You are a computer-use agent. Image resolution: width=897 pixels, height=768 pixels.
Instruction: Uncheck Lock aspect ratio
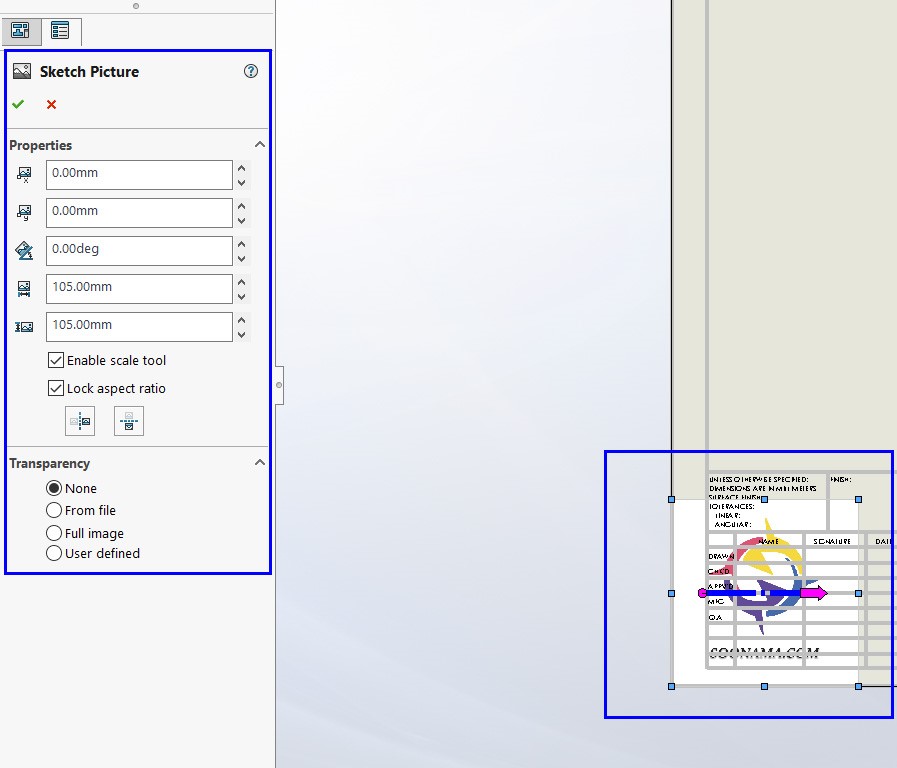coord(55,388)
